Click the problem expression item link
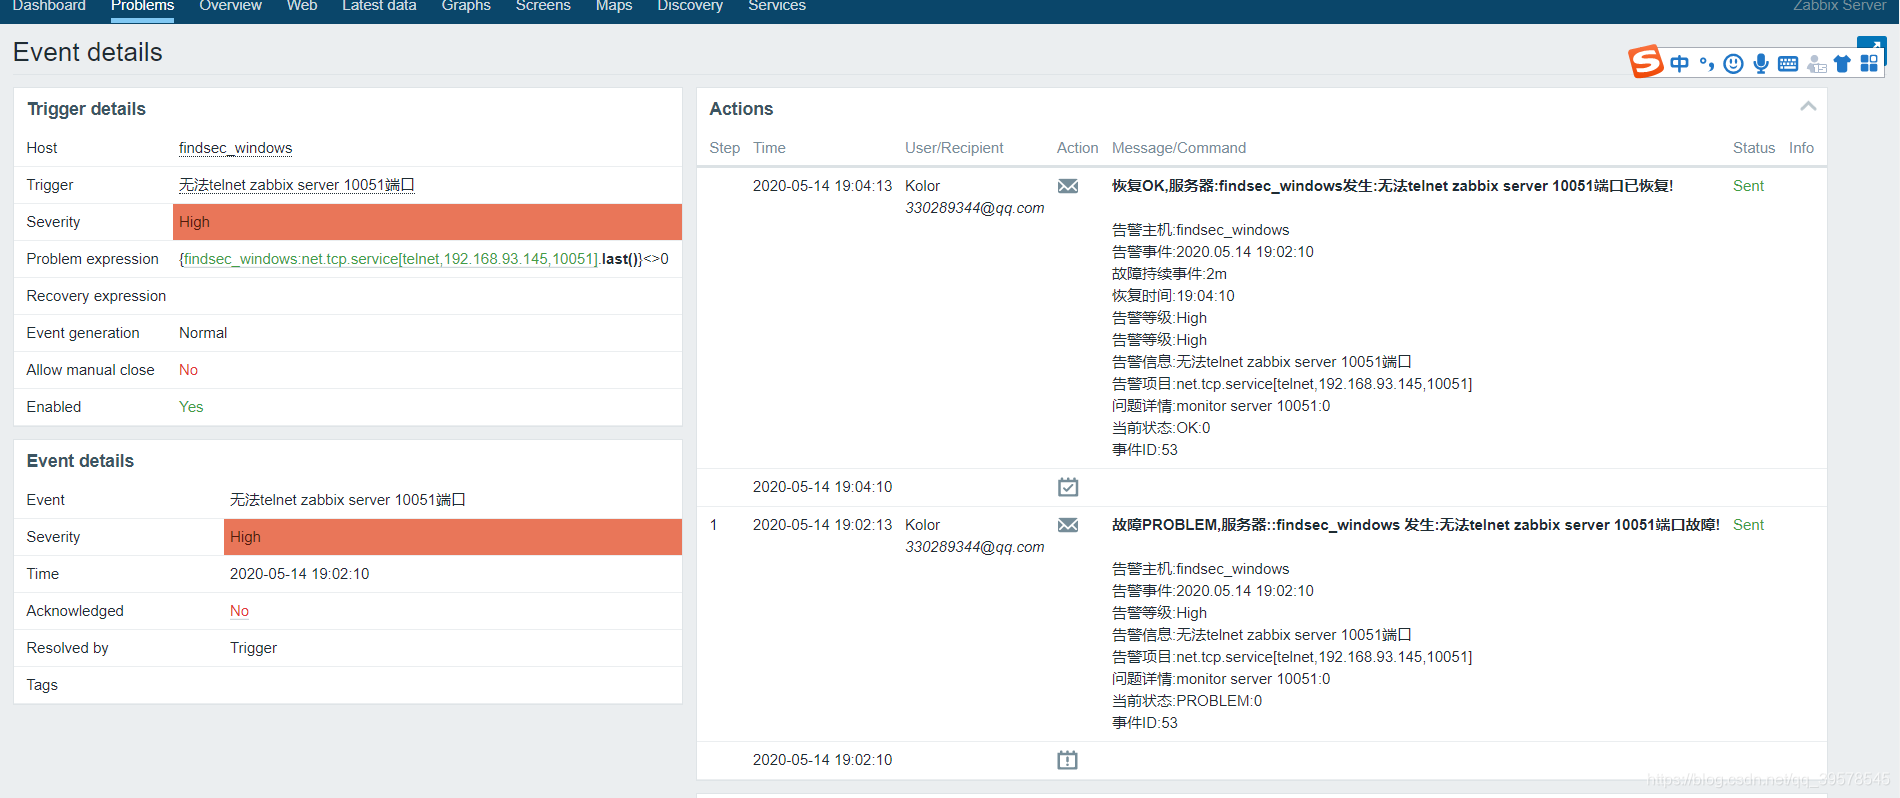This screenshot has height=798, width=1900. point(389,259)
